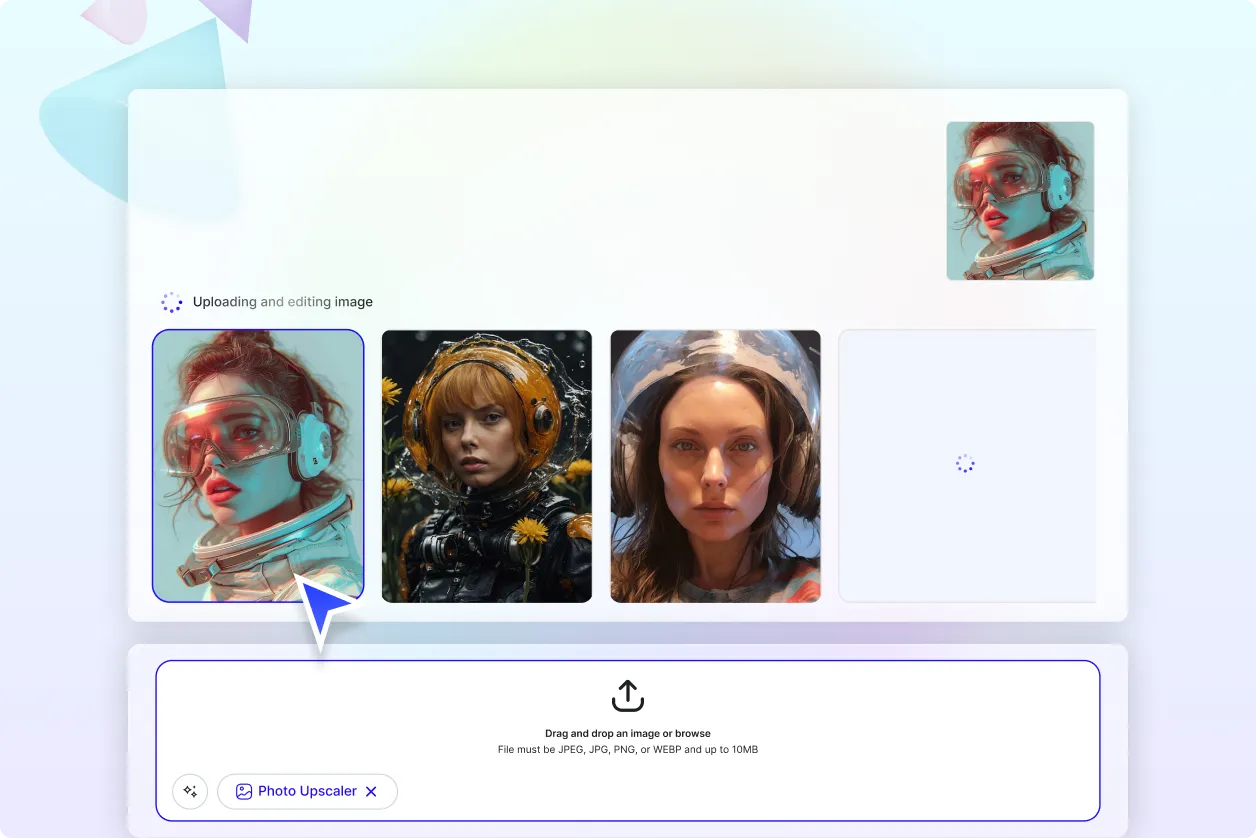Click the still-loading fourth variant placeholder
Image resolution: width=1256 pixels, height=838 pixels.
click(x=965, y=465)
